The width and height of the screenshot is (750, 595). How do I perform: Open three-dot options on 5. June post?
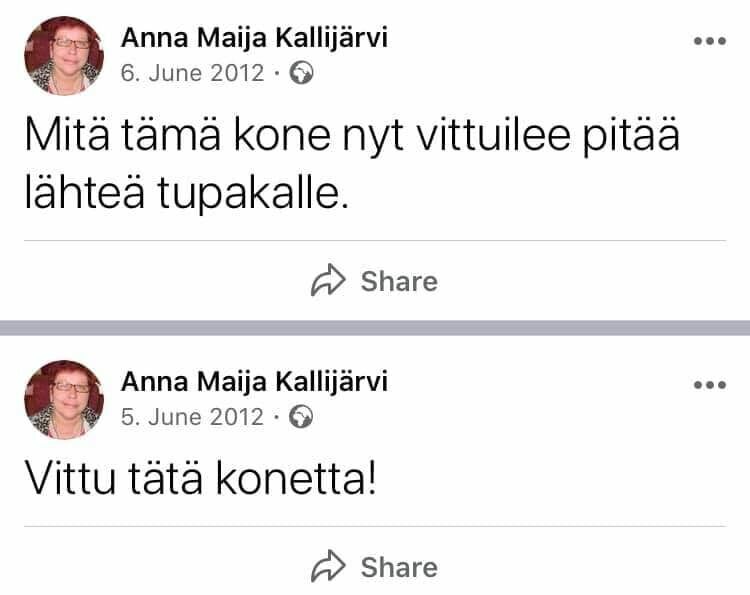709,385
